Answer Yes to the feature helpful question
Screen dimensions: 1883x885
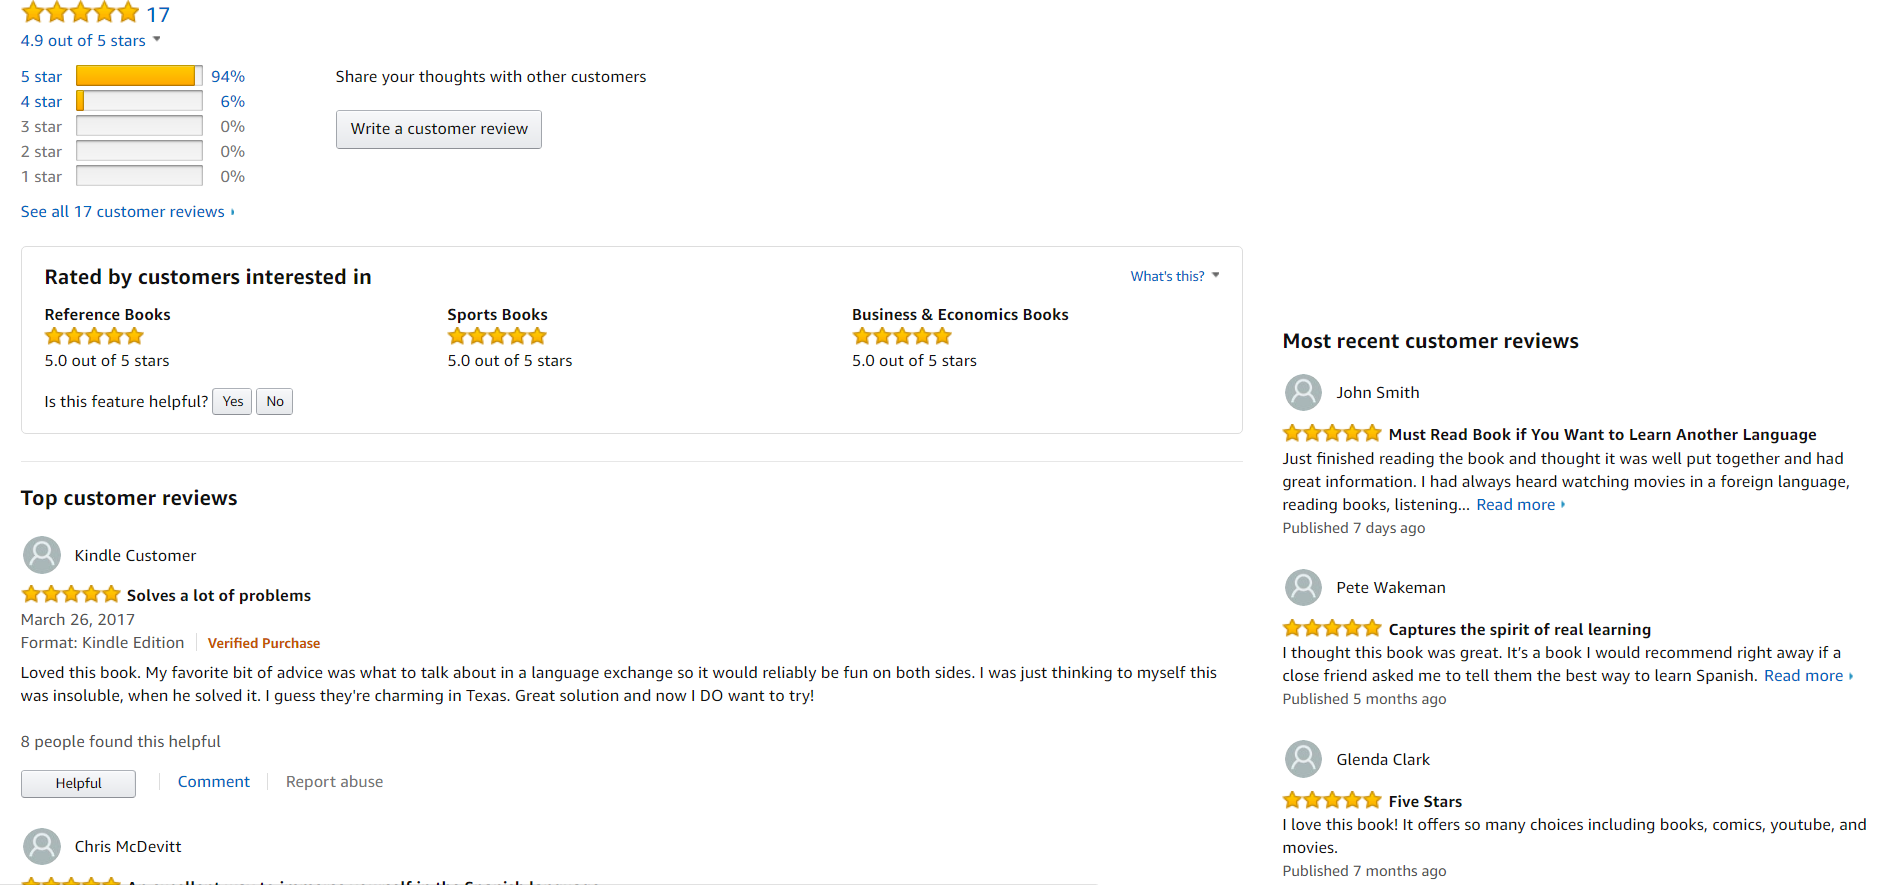(232, 402)
